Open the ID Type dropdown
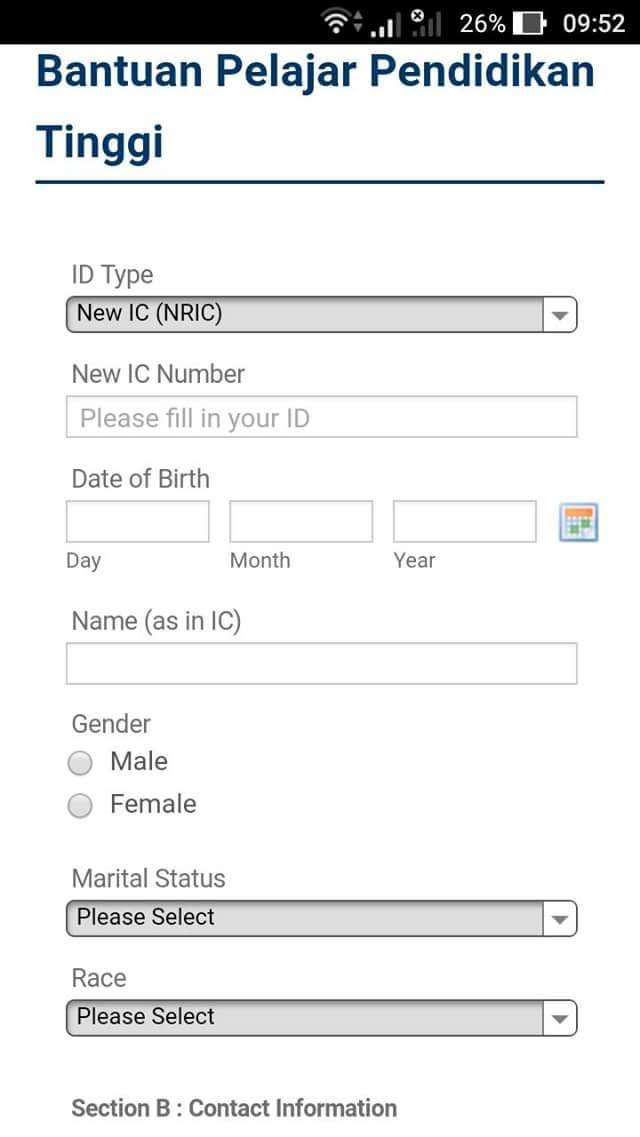 tap(321, 314)
